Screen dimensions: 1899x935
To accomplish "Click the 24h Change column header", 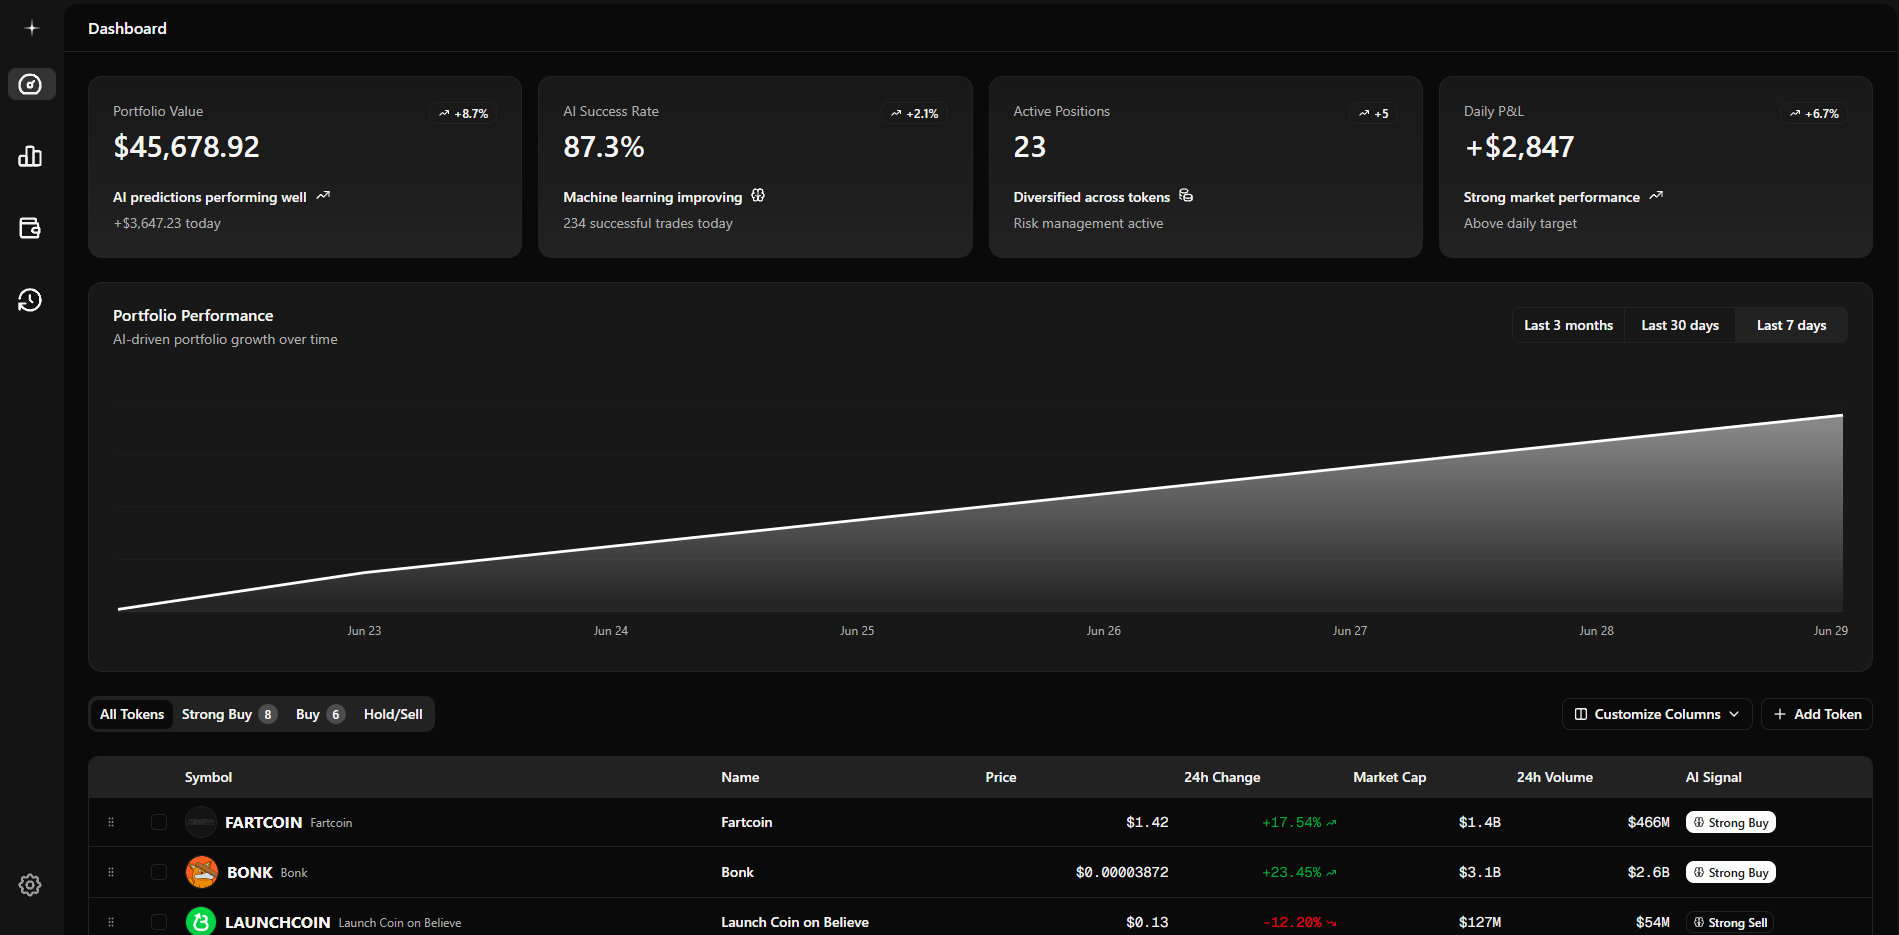I will (x=1222, y=777).
